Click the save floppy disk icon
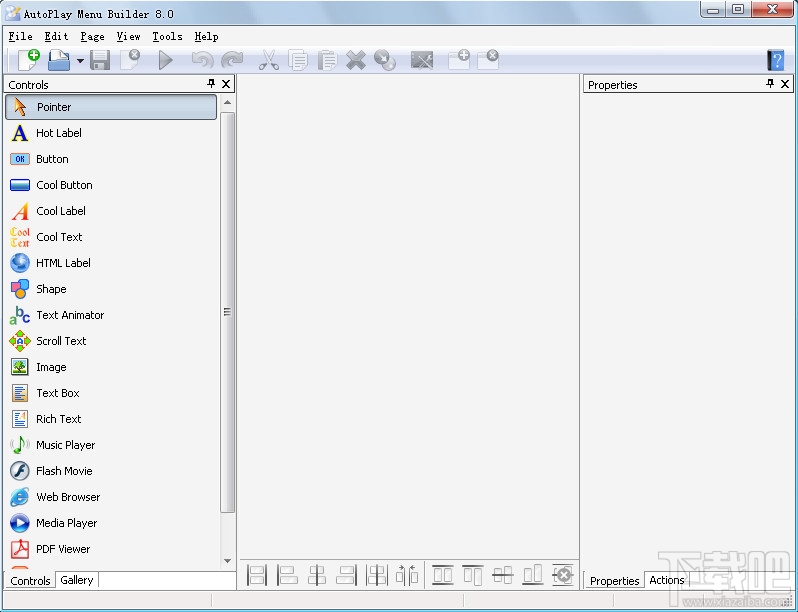798x612 pixels. pyautogui.click(x=100, y=60)
